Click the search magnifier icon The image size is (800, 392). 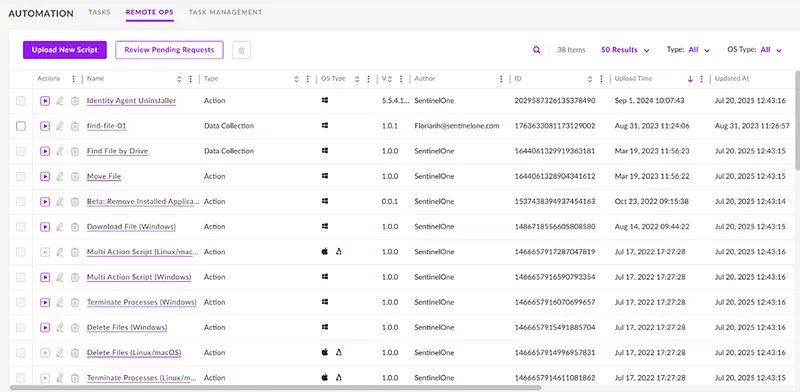click(x=537, y=50)
